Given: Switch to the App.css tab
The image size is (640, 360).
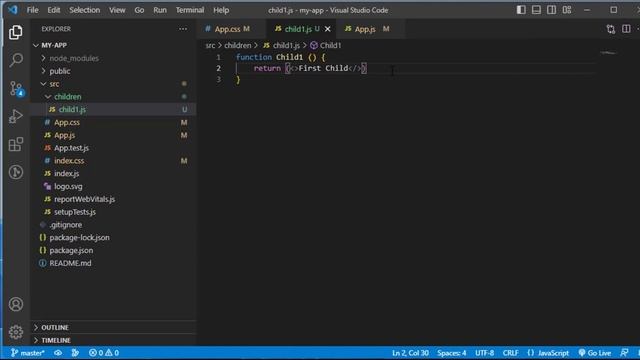Looking at the screenshot, I should click(x=231, y=29).
